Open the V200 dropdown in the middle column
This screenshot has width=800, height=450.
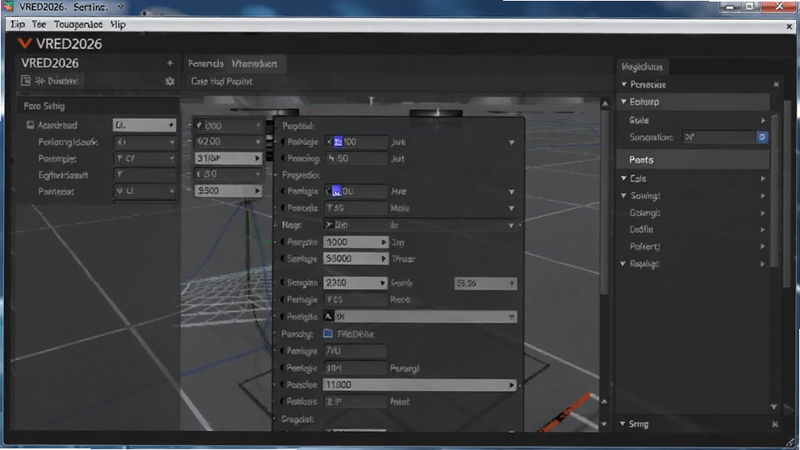click(x=228, y=141)
